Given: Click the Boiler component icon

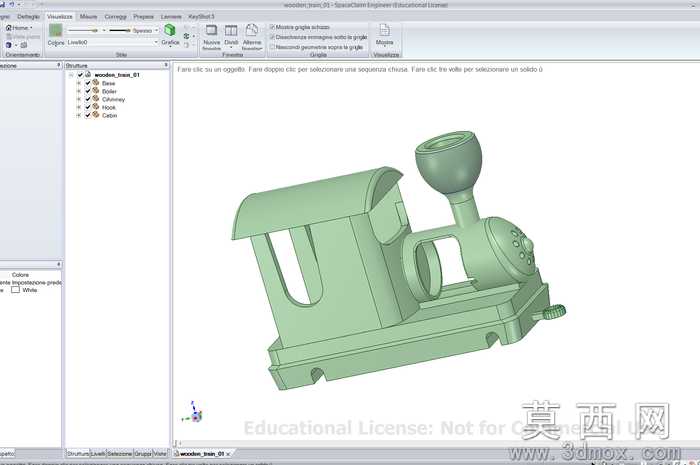Looking at the screenshot, I should coord(96,91).
